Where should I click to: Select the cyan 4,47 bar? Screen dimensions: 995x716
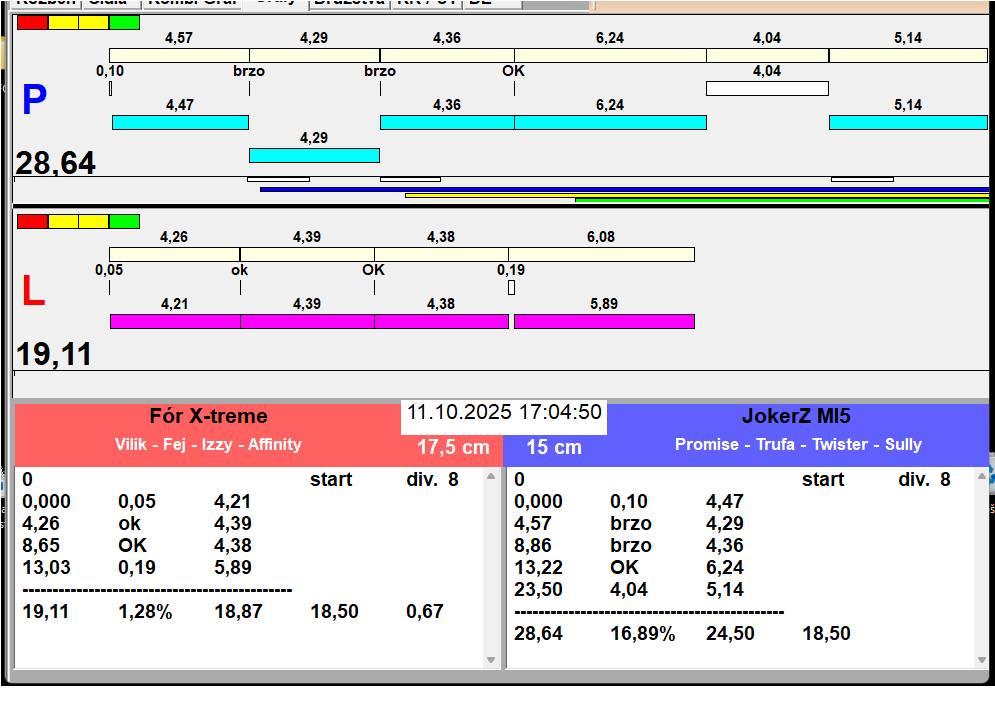(180, 123)
